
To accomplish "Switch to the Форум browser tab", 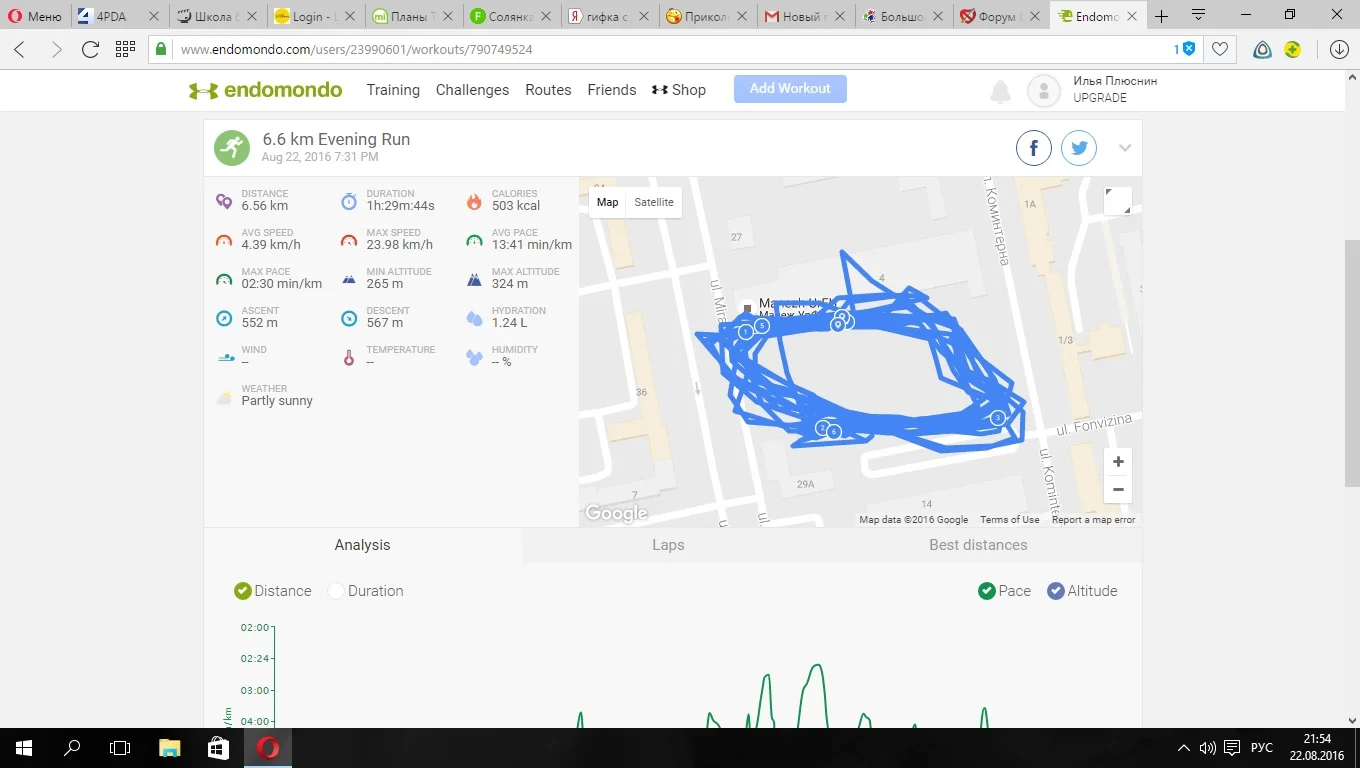I will pyautogui.click(x=1000, y=16).
